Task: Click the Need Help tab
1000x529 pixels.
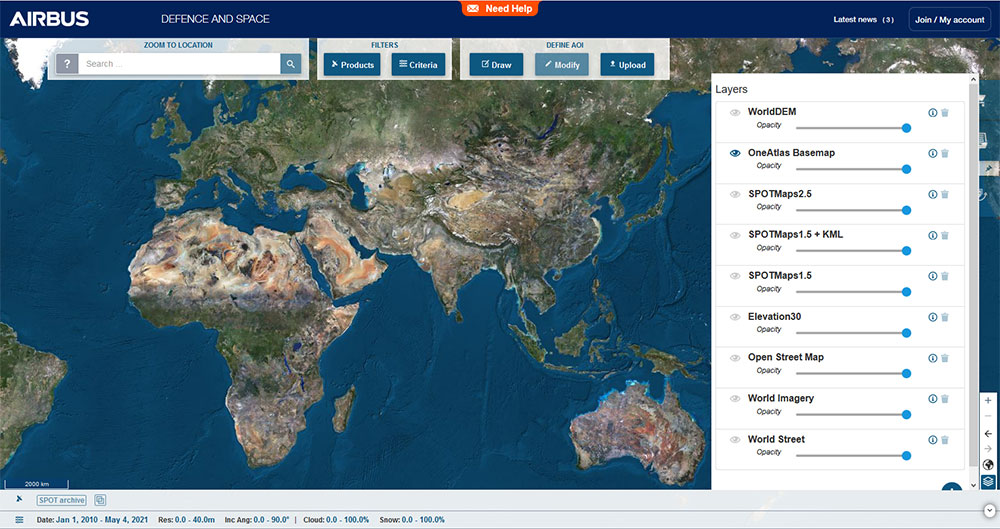Action: tap(500, 8)
